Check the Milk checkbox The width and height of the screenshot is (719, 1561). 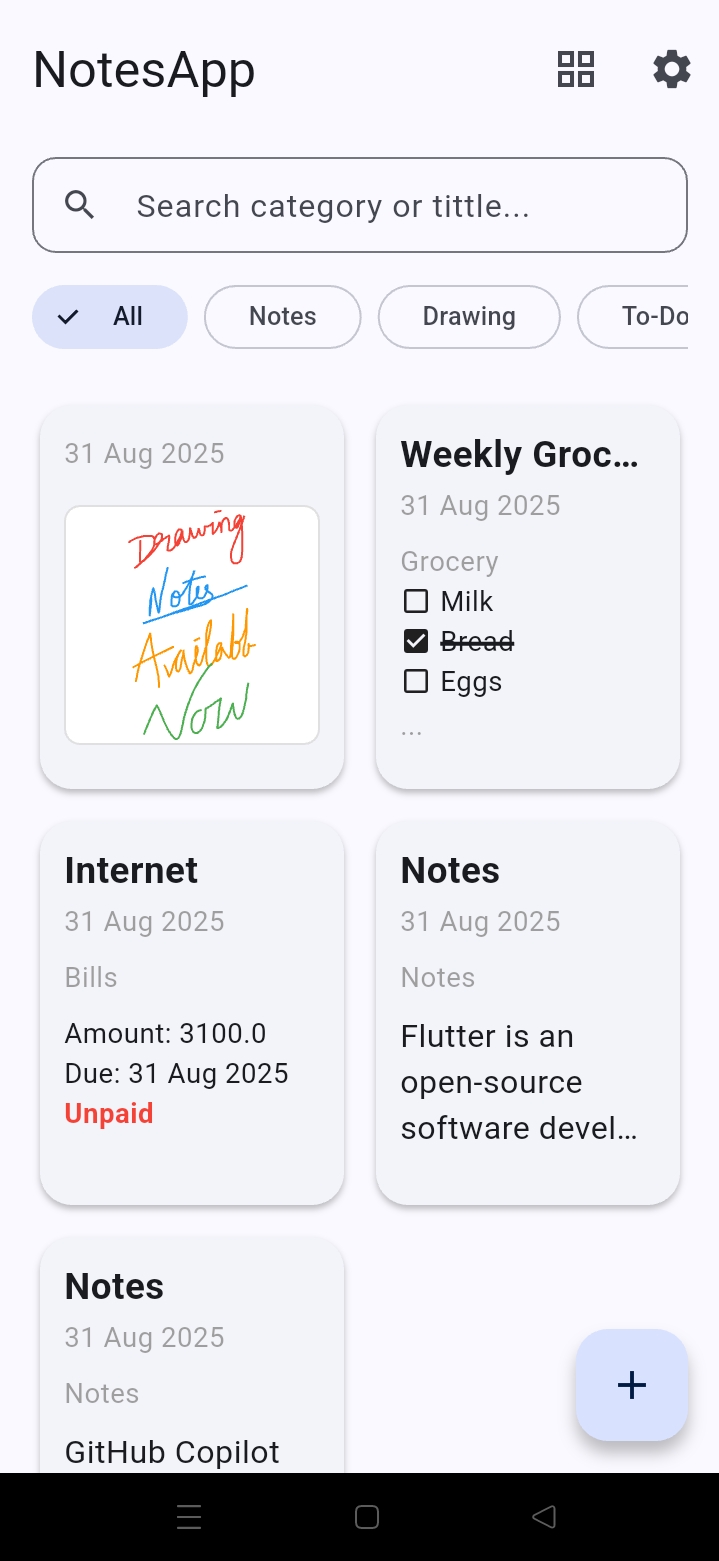[415, 601]
